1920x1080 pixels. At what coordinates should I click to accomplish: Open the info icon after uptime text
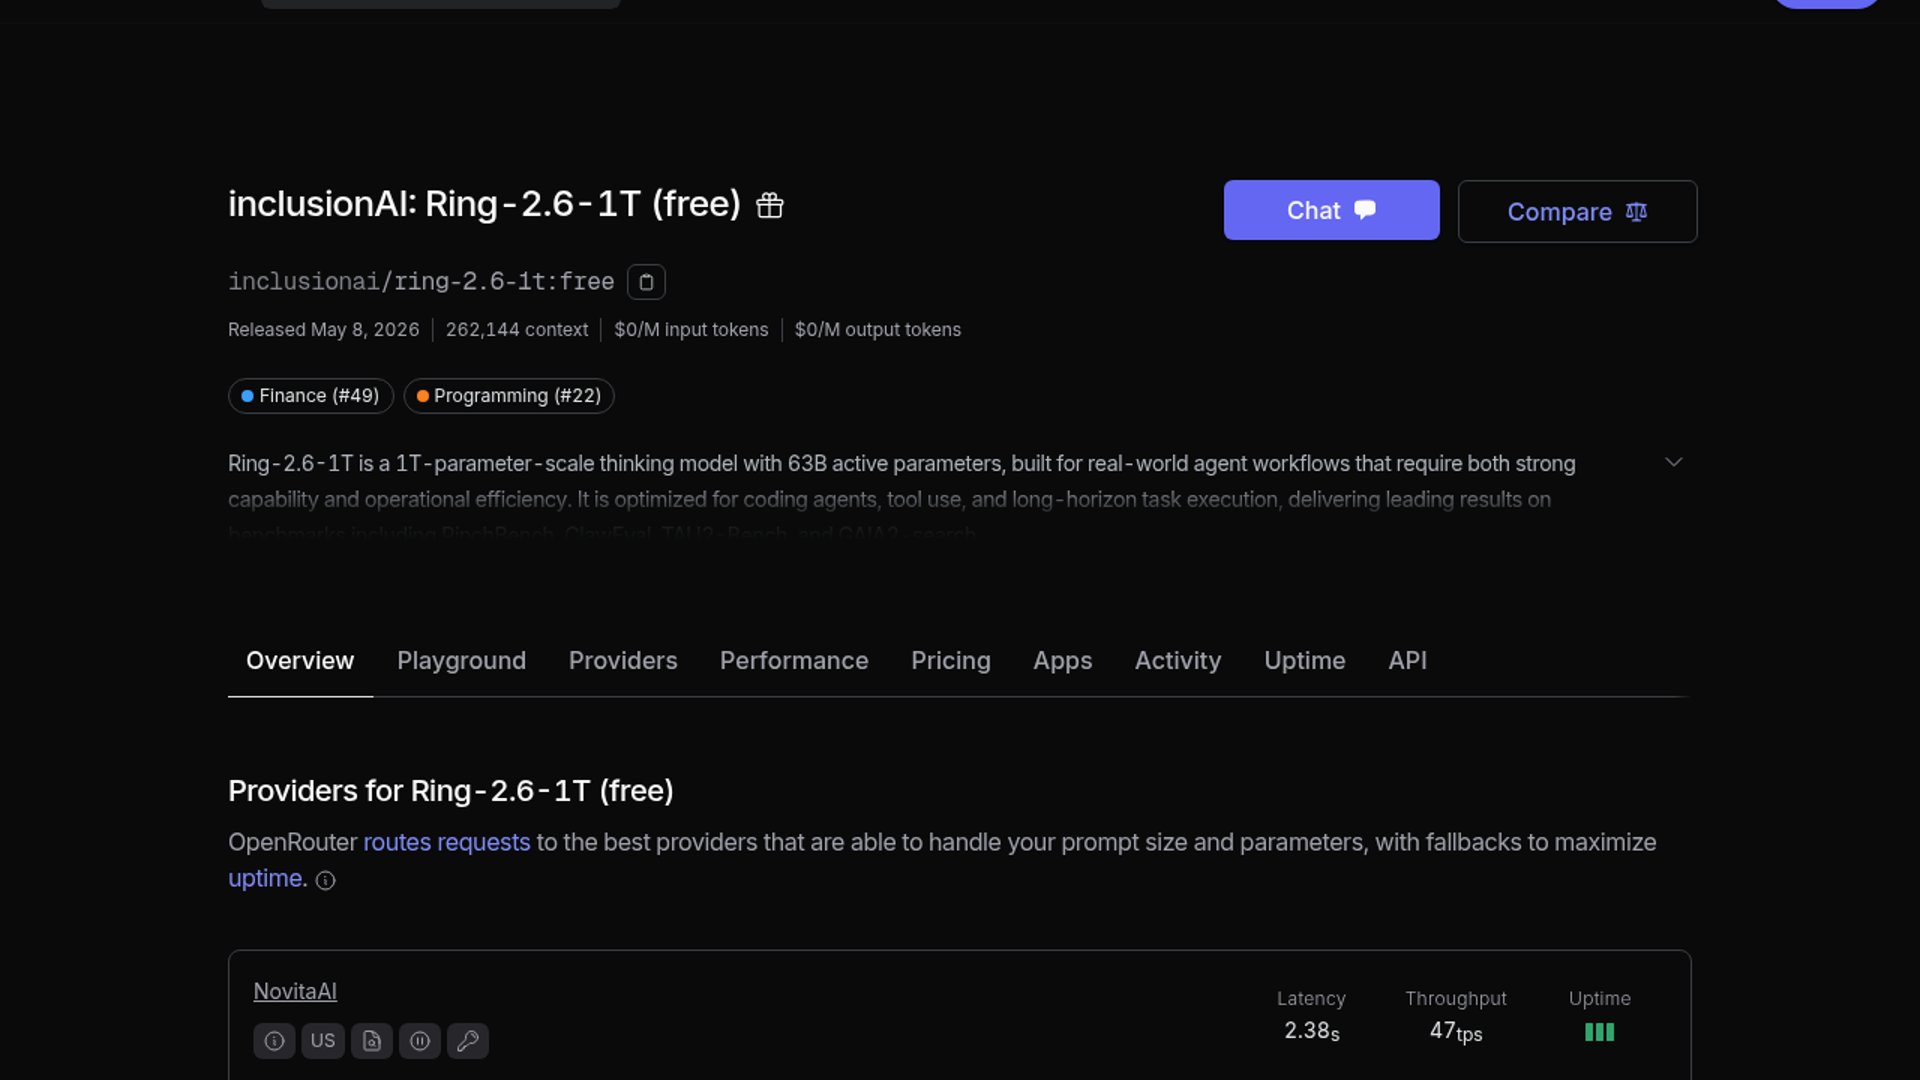326,880
